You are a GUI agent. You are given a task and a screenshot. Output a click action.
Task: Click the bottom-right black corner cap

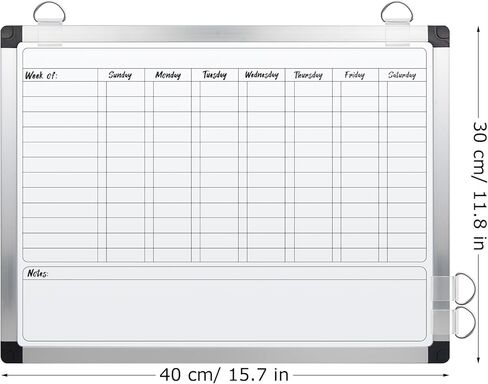pos(439,352)
